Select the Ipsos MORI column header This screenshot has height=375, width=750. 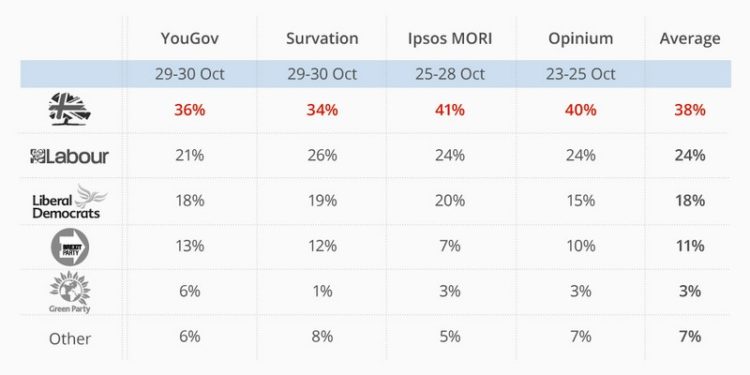pyautogui.click(x=450, y=38)
